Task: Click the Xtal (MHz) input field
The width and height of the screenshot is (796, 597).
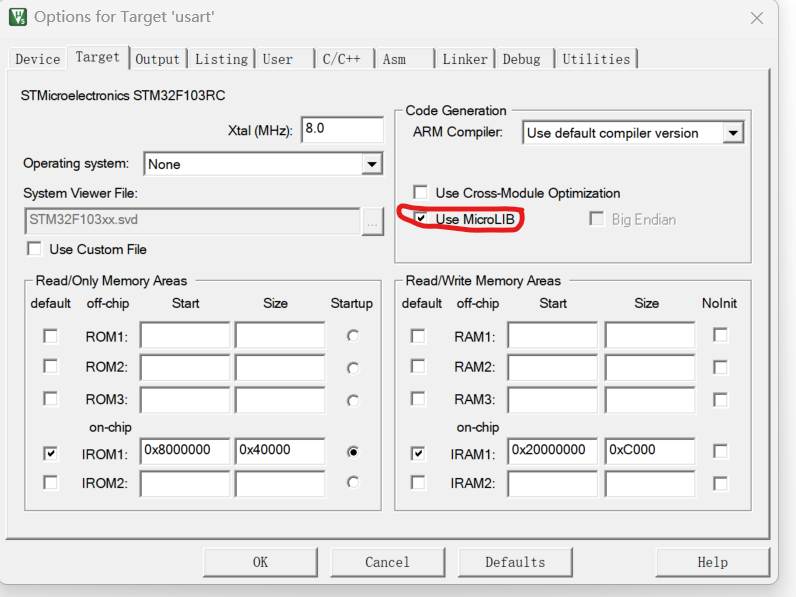Action: click(x=342, y=129)
